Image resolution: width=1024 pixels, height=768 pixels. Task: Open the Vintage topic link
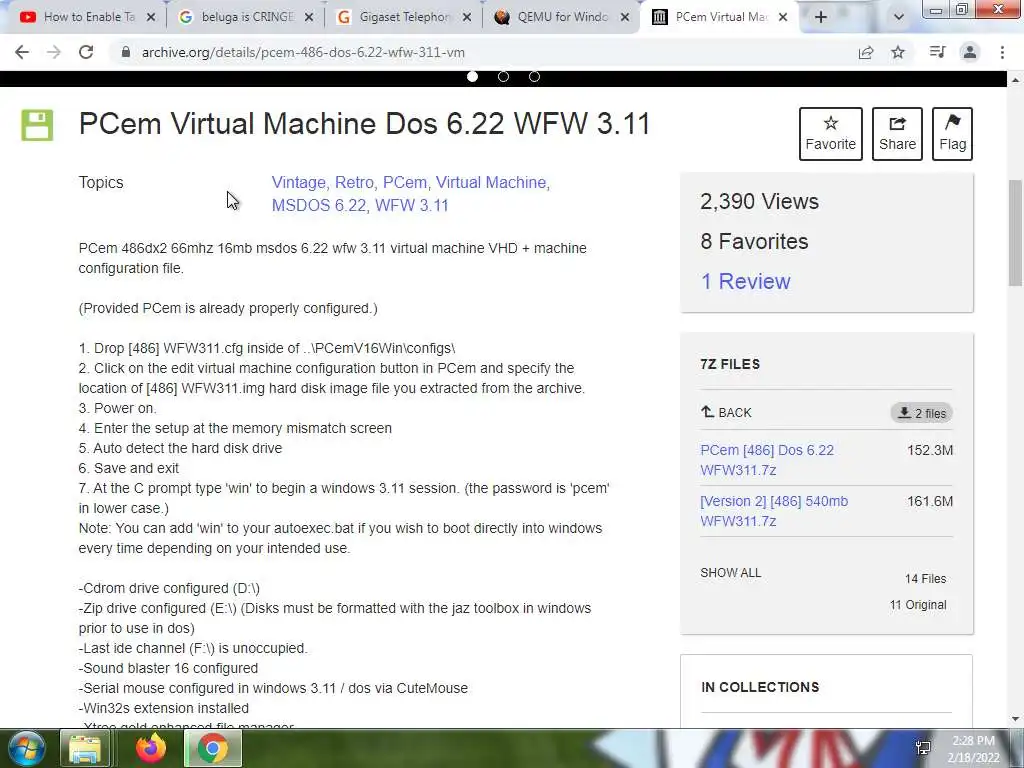[x=299, y=183]
